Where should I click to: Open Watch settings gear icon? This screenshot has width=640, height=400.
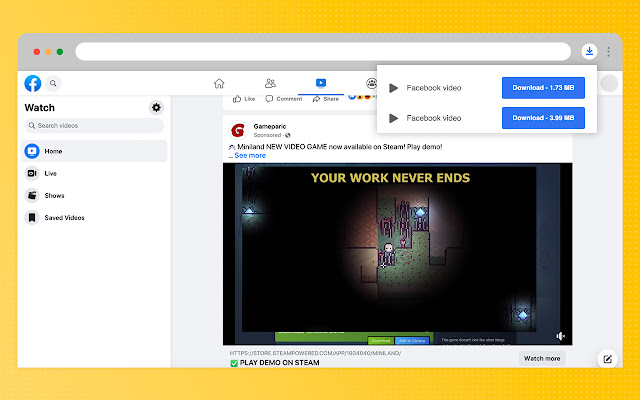click(x=156, y=107)
